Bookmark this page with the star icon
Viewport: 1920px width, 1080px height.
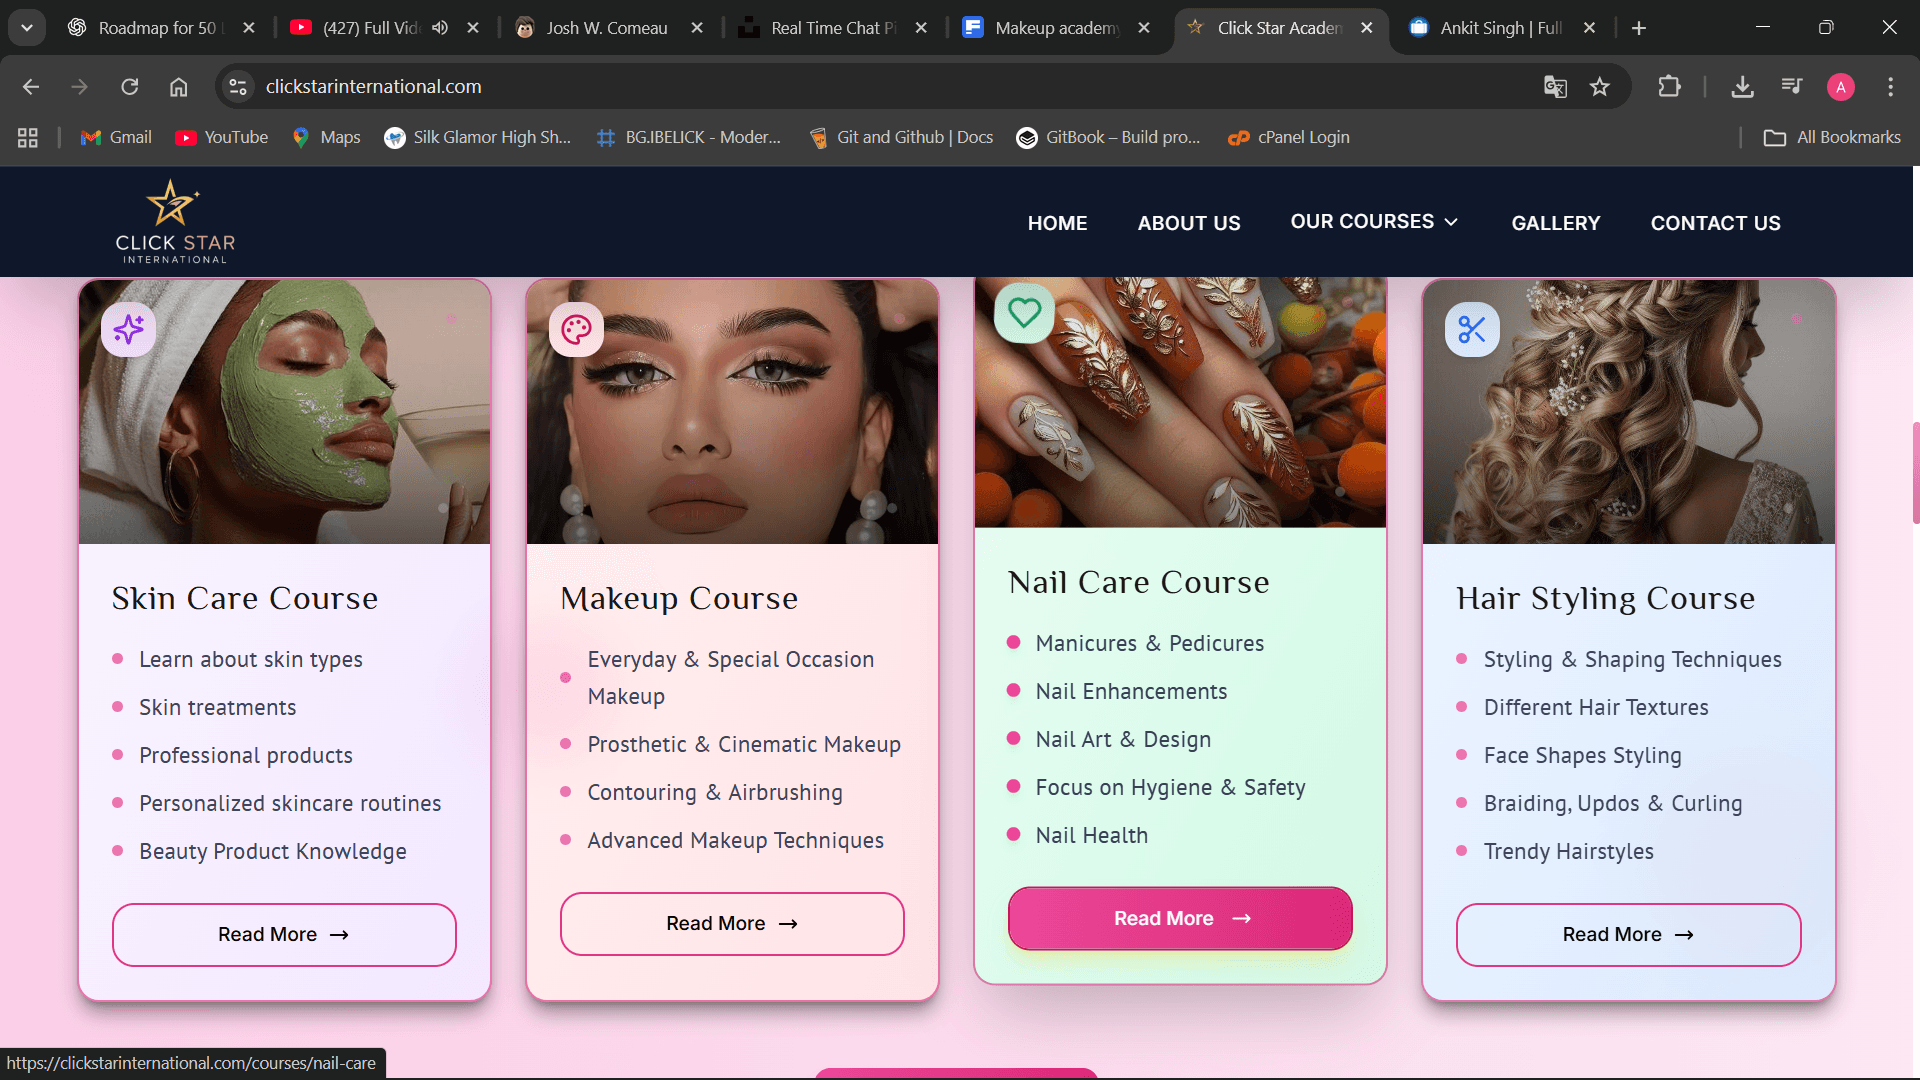pyautogui.click(x=1600, y=87)
